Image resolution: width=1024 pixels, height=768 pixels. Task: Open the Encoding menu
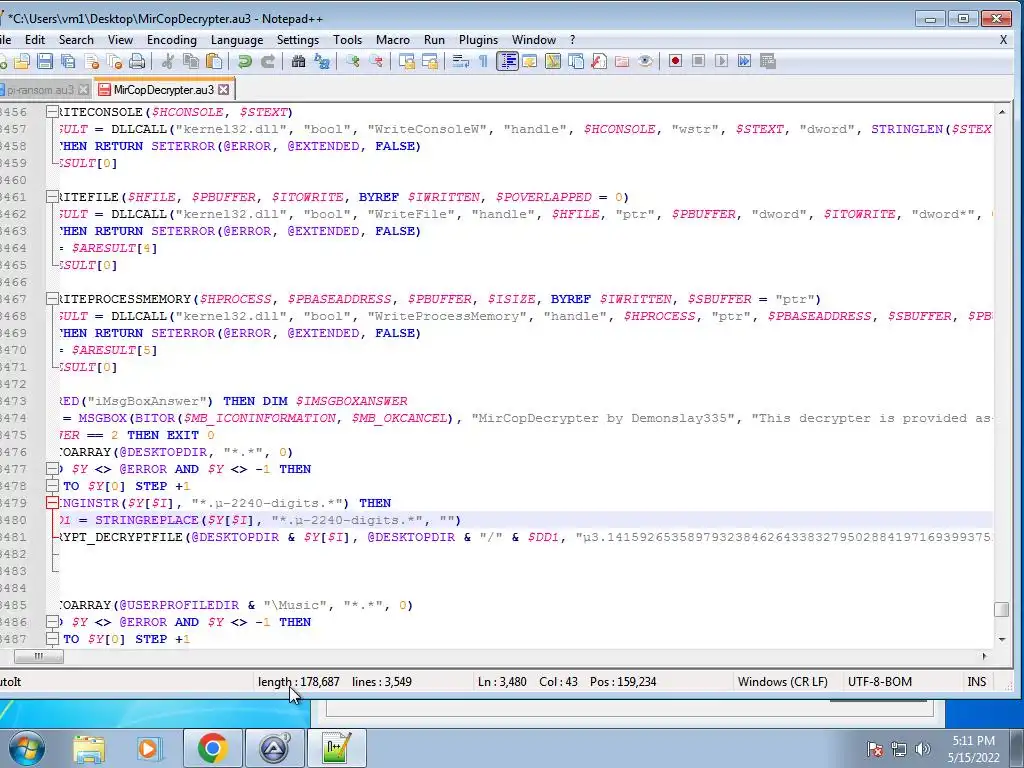[172, 40]
